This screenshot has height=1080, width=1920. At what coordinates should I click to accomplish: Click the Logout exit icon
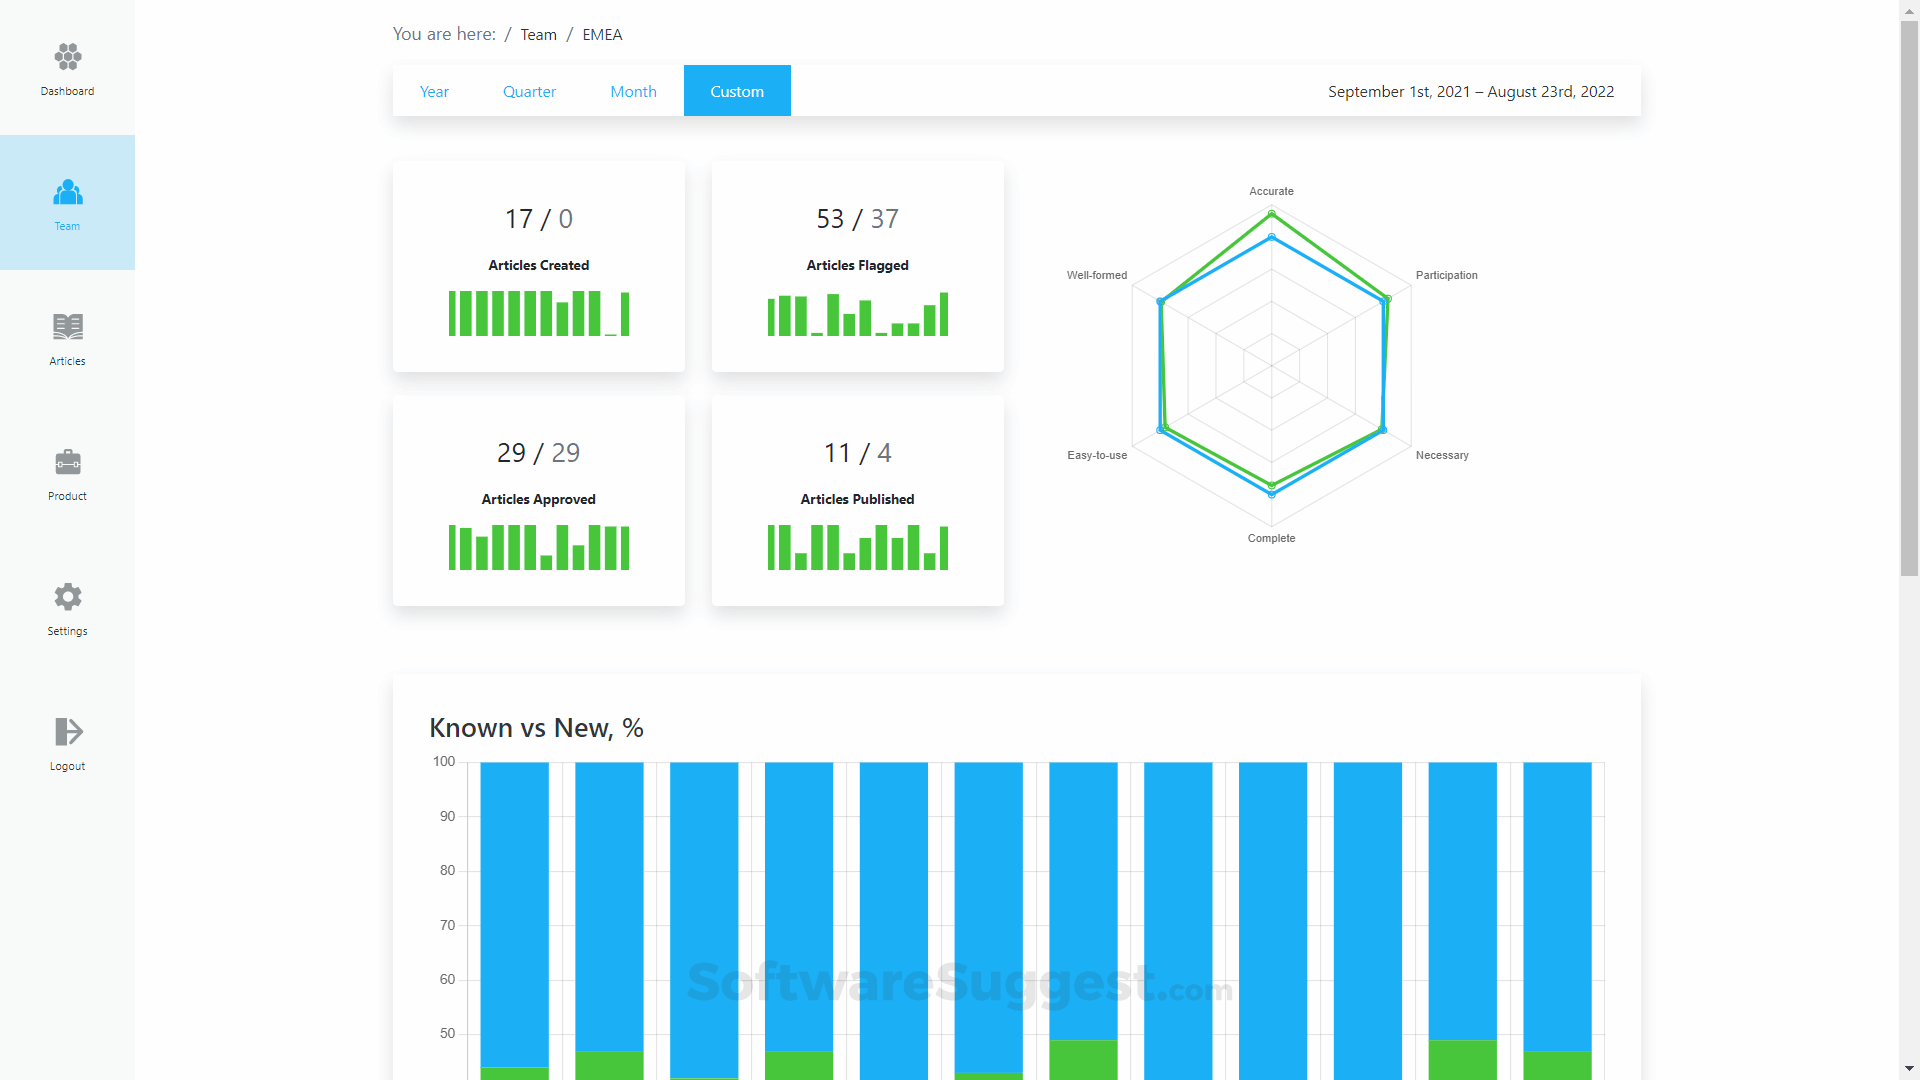[68, 732]
